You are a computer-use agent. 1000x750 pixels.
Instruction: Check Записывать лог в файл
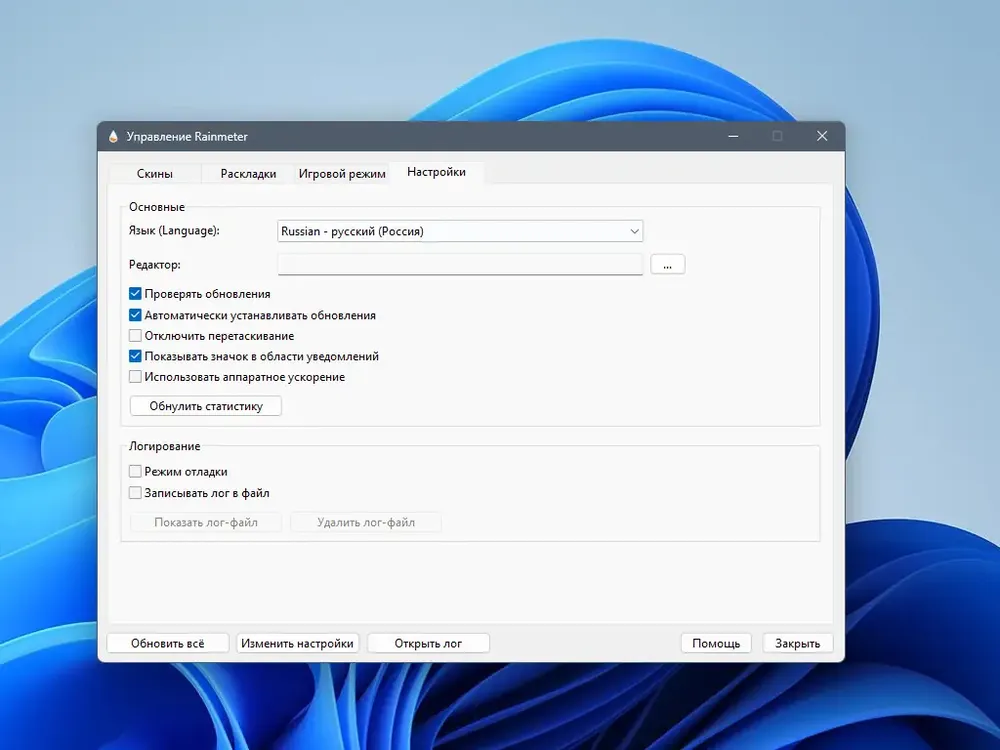pyautogui.click(x=135, y=493)
